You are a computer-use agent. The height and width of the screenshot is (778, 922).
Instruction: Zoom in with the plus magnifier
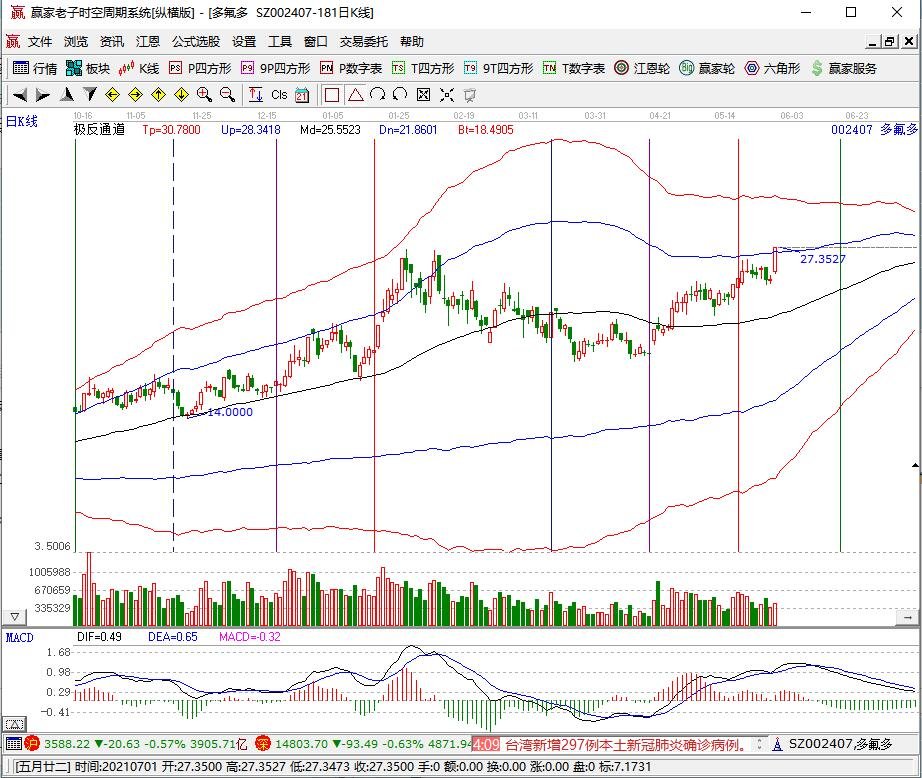204,95
